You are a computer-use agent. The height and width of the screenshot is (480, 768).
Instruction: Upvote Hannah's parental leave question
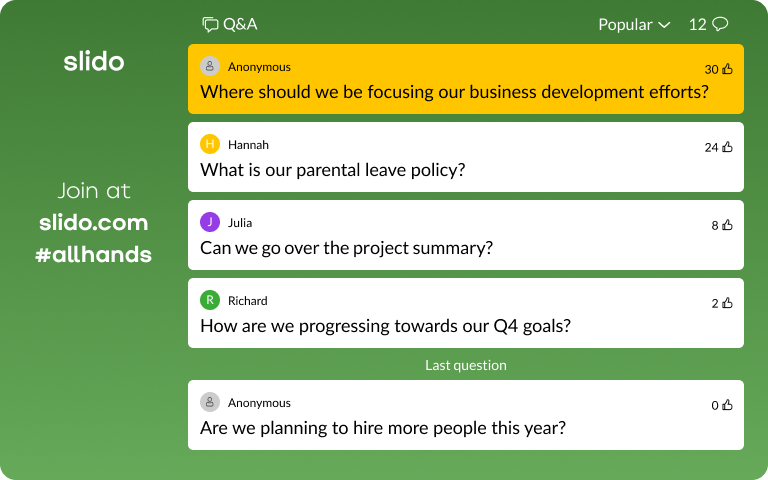(x=727, y=147)
